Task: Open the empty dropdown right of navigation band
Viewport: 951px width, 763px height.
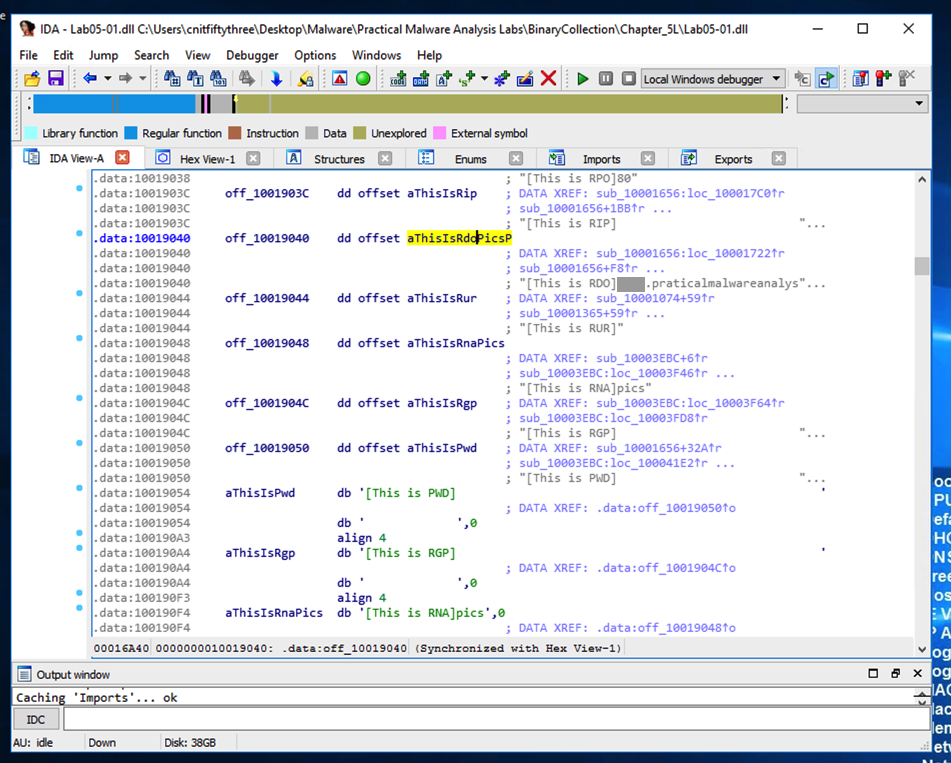Action: pyautogui.click(x=862, y=103)
